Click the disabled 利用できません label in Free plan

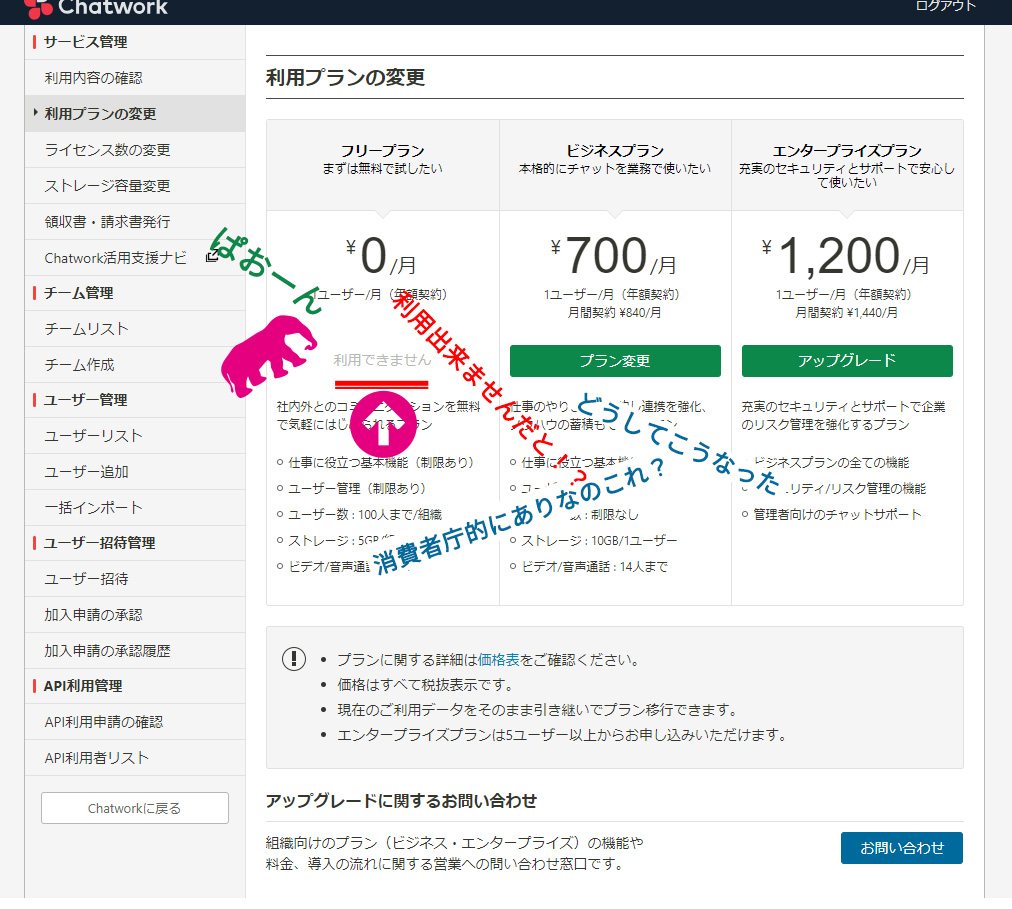tap(382, 360)
